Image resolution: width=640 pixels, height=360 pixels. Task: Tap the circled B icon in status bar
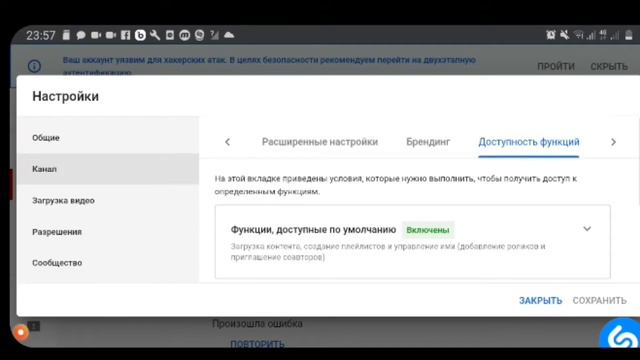click(140, 35)
